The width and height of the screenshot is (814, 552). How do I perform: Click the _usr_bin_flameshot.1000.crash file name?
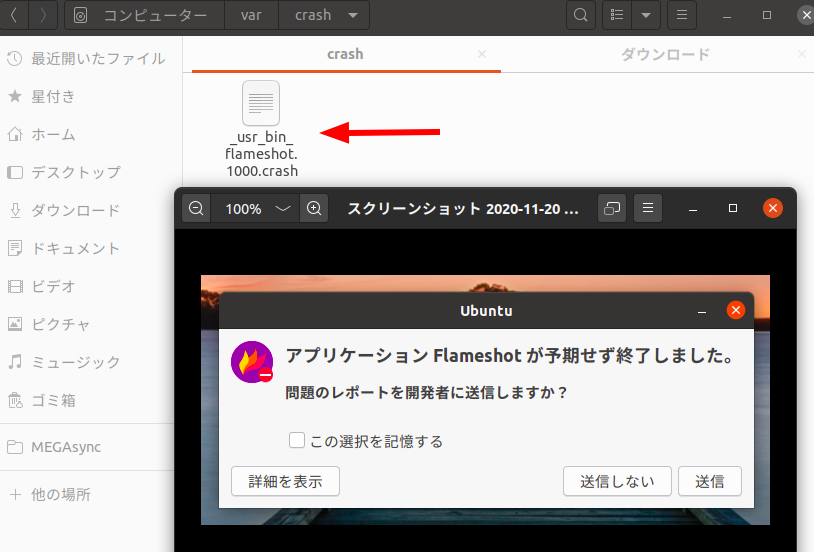point(262,154)
